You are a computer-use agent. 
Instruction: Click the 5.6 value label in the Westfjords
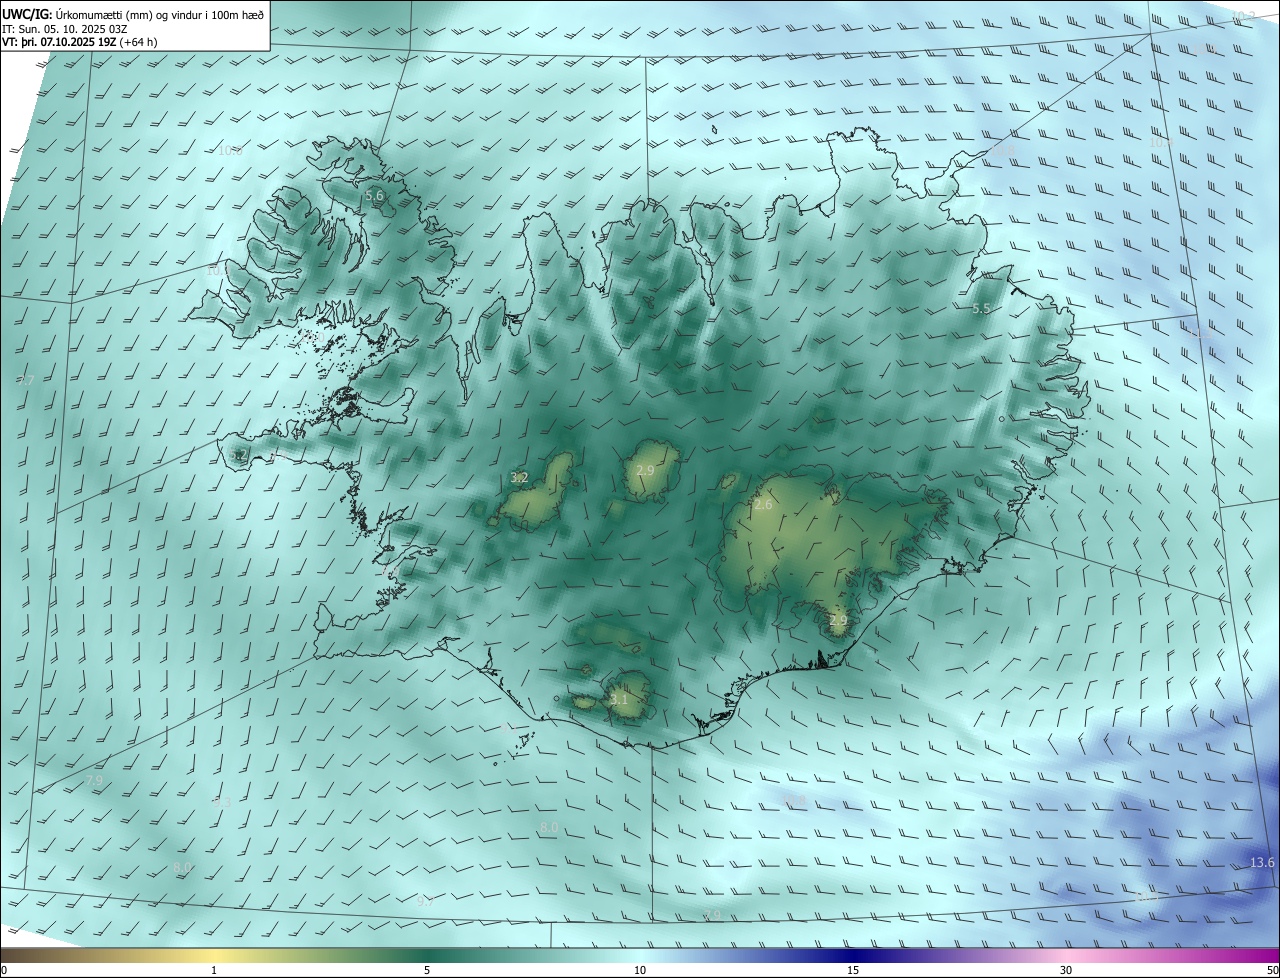374,196
